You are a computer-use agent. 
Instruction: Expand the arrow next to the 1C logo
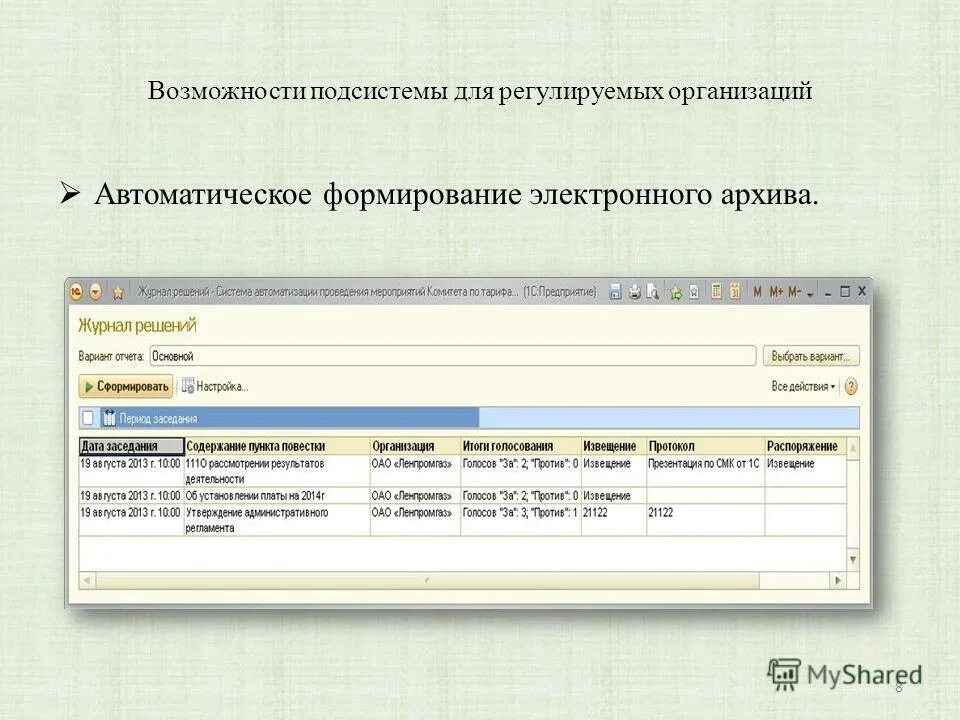(96, 290)
